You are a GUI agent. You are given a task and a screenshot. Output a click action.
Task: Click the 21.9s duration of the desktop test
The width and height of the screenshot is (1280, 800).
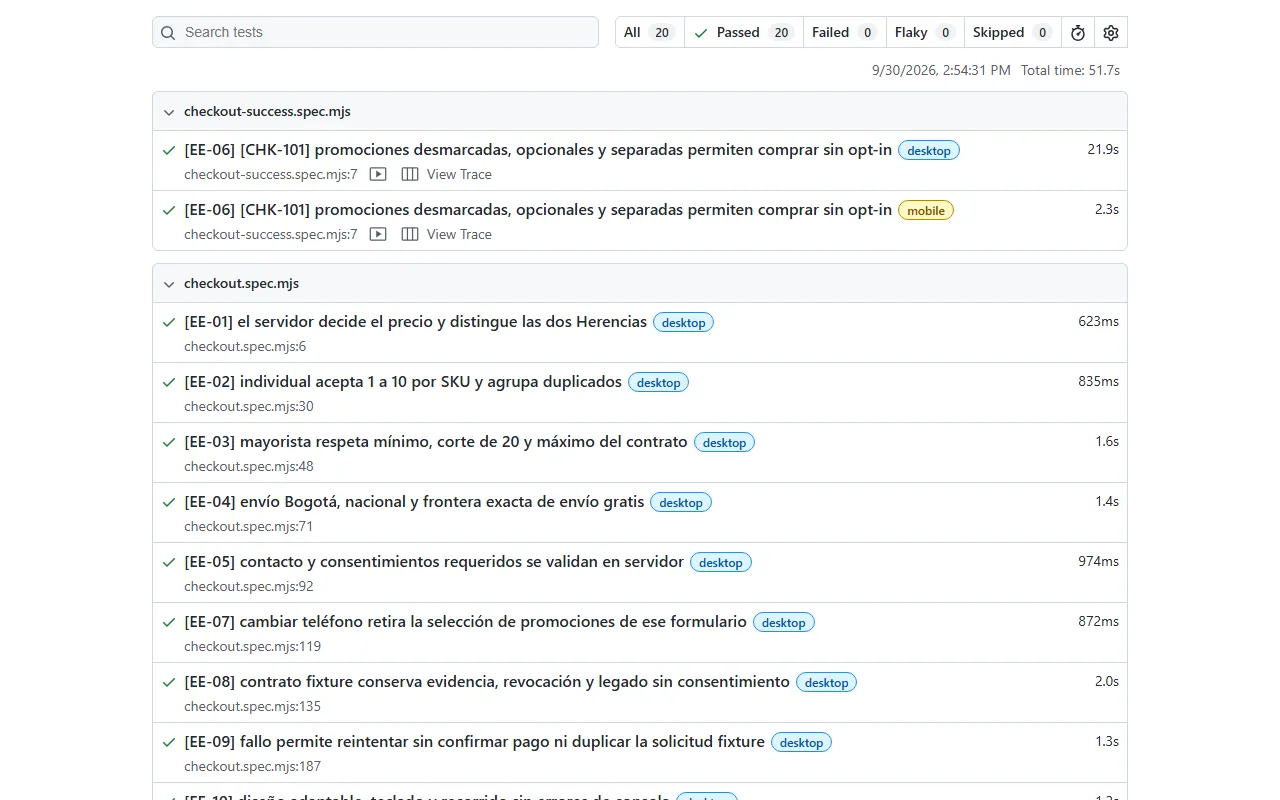(x=1103, y=150)
